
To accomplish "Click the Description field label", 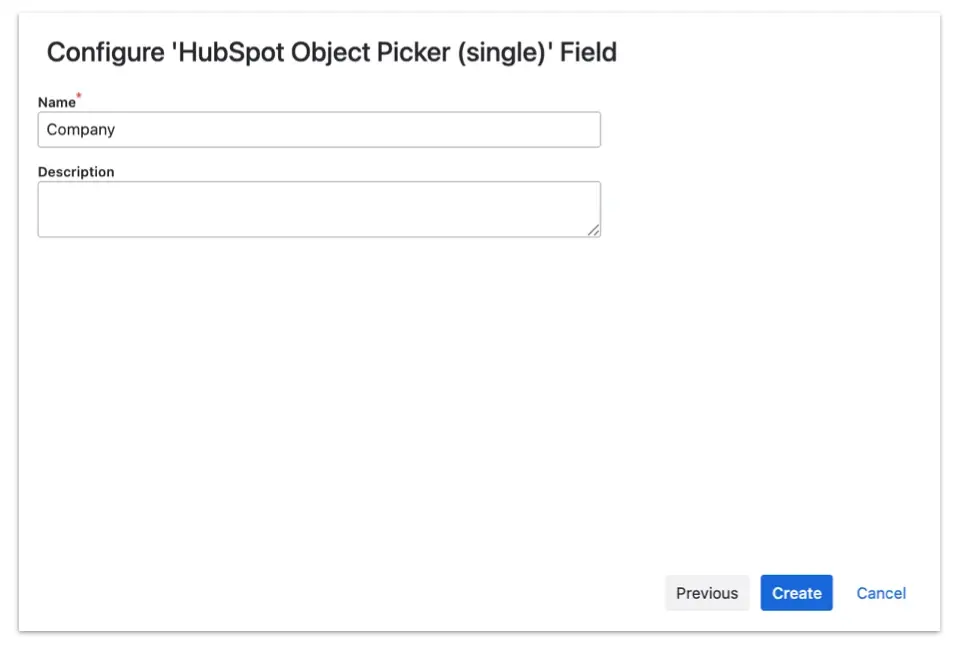I will tap(76, 171).
